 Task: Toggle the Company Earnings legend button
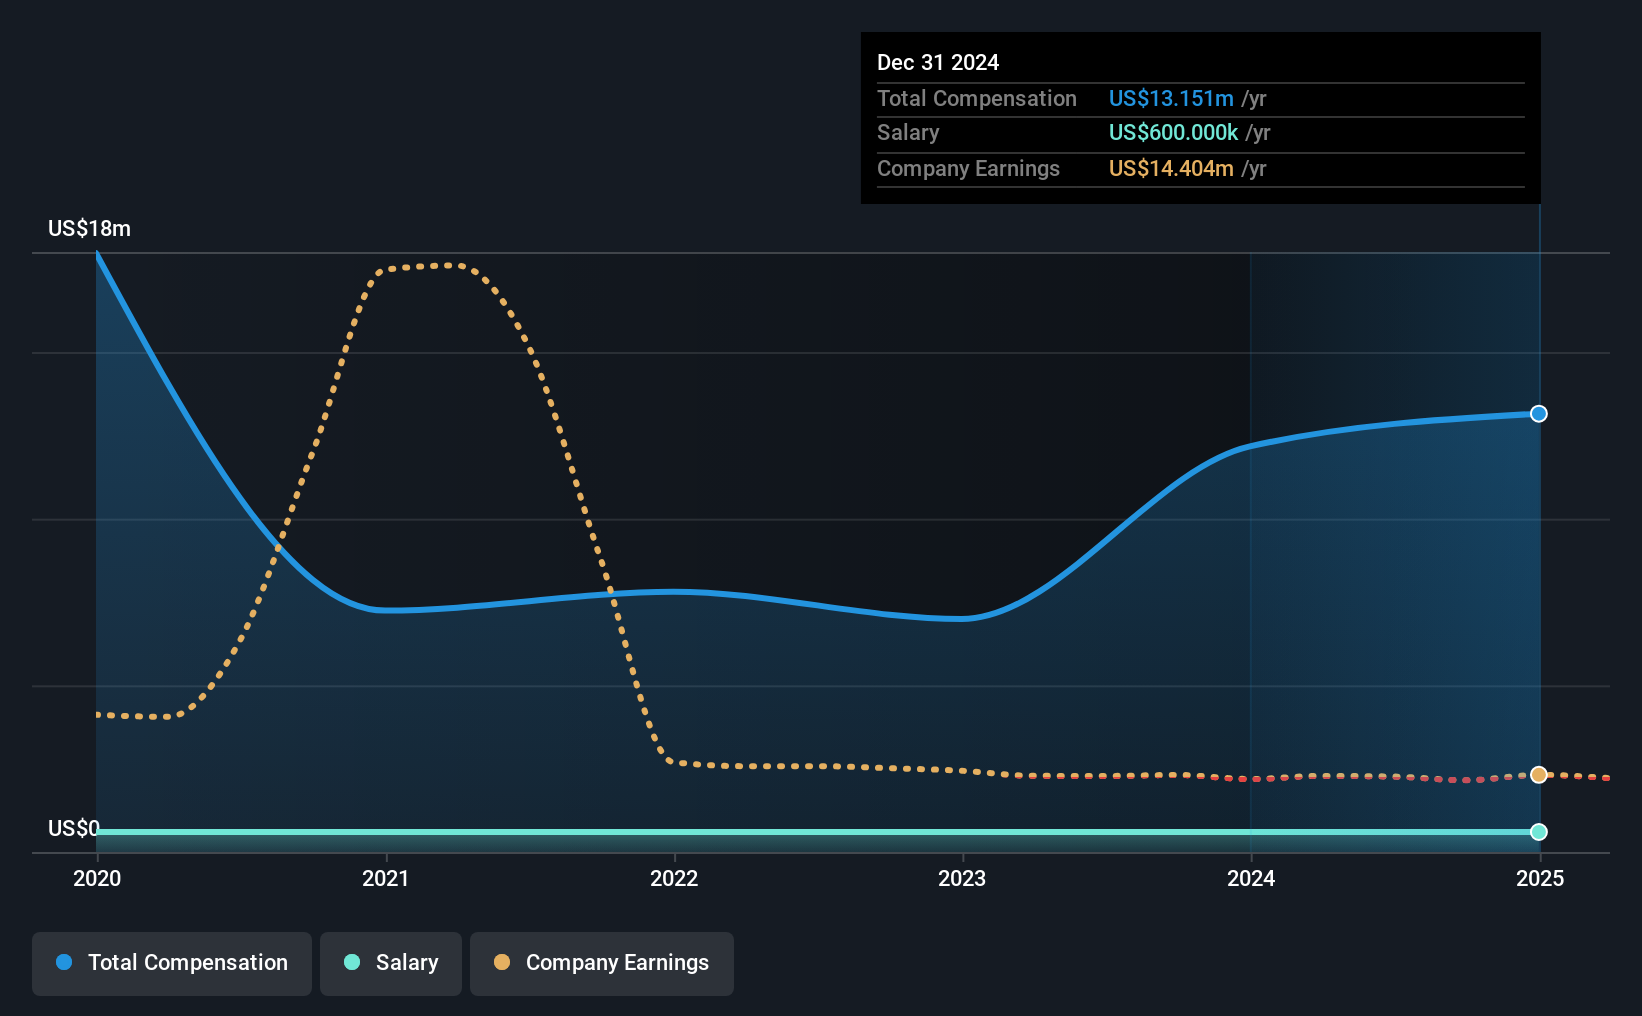click(x=602, y=963)
